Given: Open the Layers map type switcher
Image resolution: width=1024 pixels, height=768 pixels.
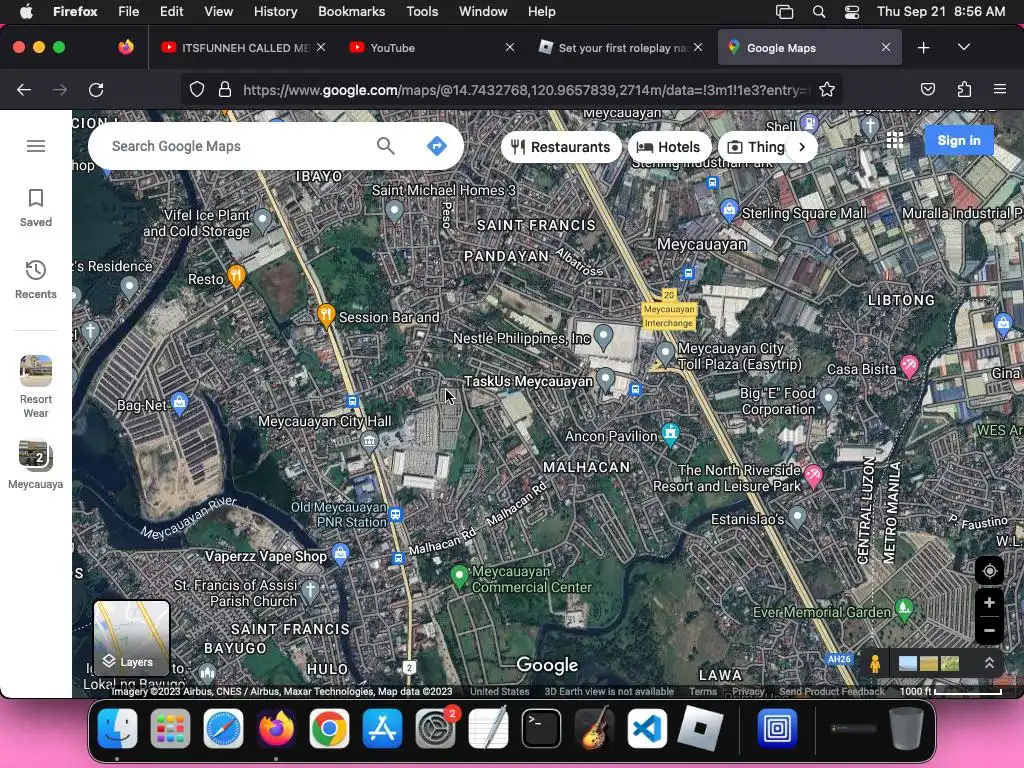Looking at the screenshot, I should click(131, 638).
